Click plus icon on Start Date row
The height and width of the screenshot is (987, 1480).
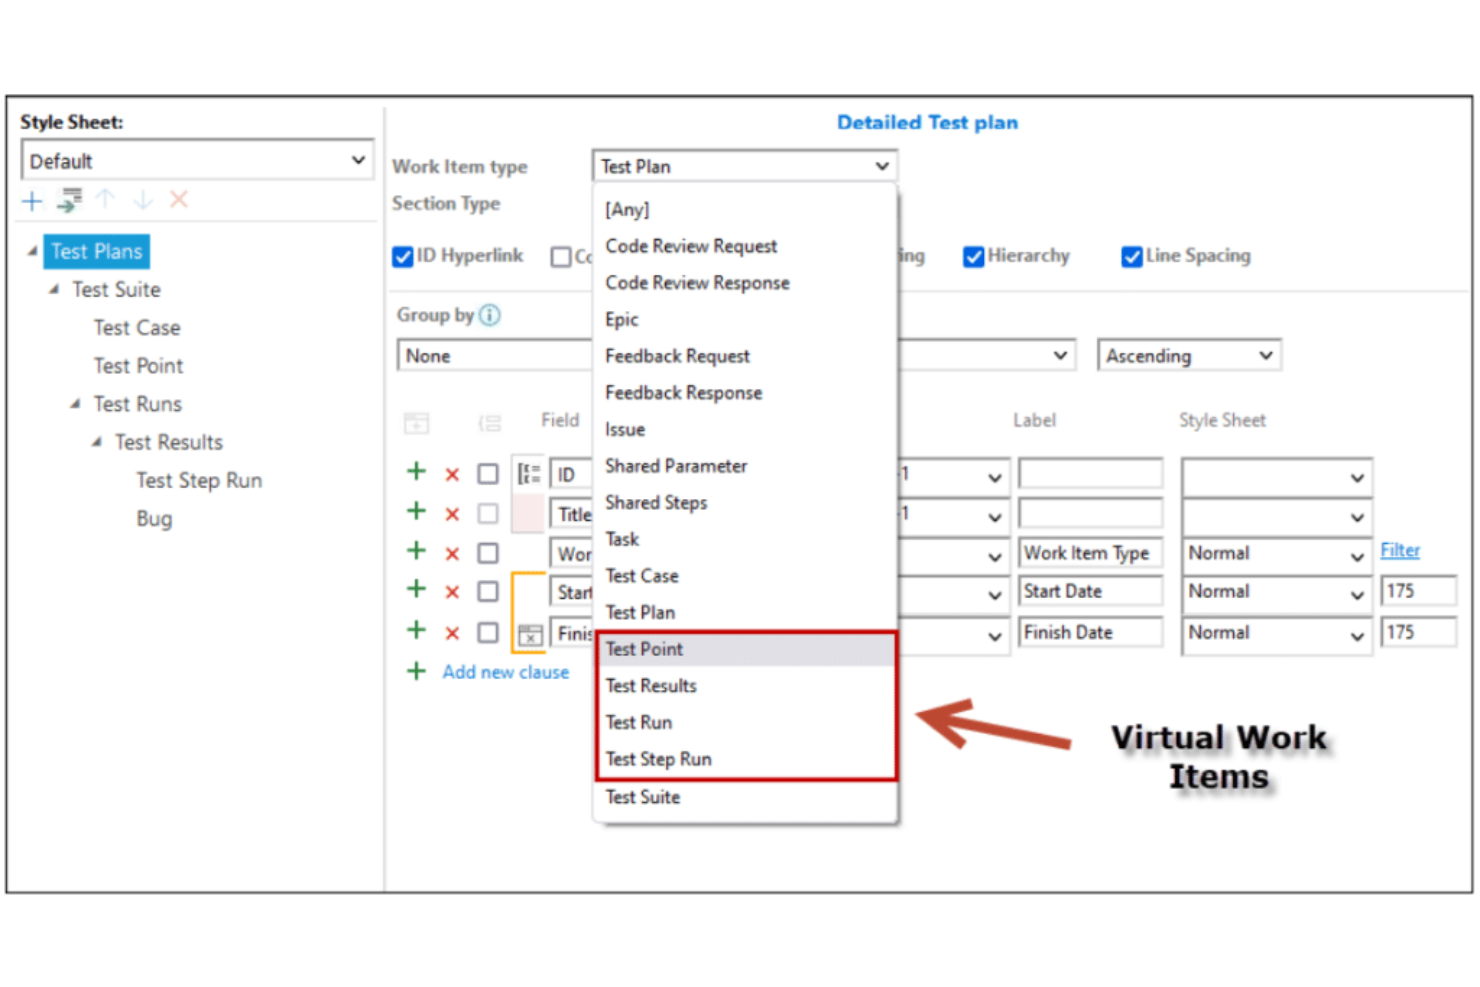416,589
